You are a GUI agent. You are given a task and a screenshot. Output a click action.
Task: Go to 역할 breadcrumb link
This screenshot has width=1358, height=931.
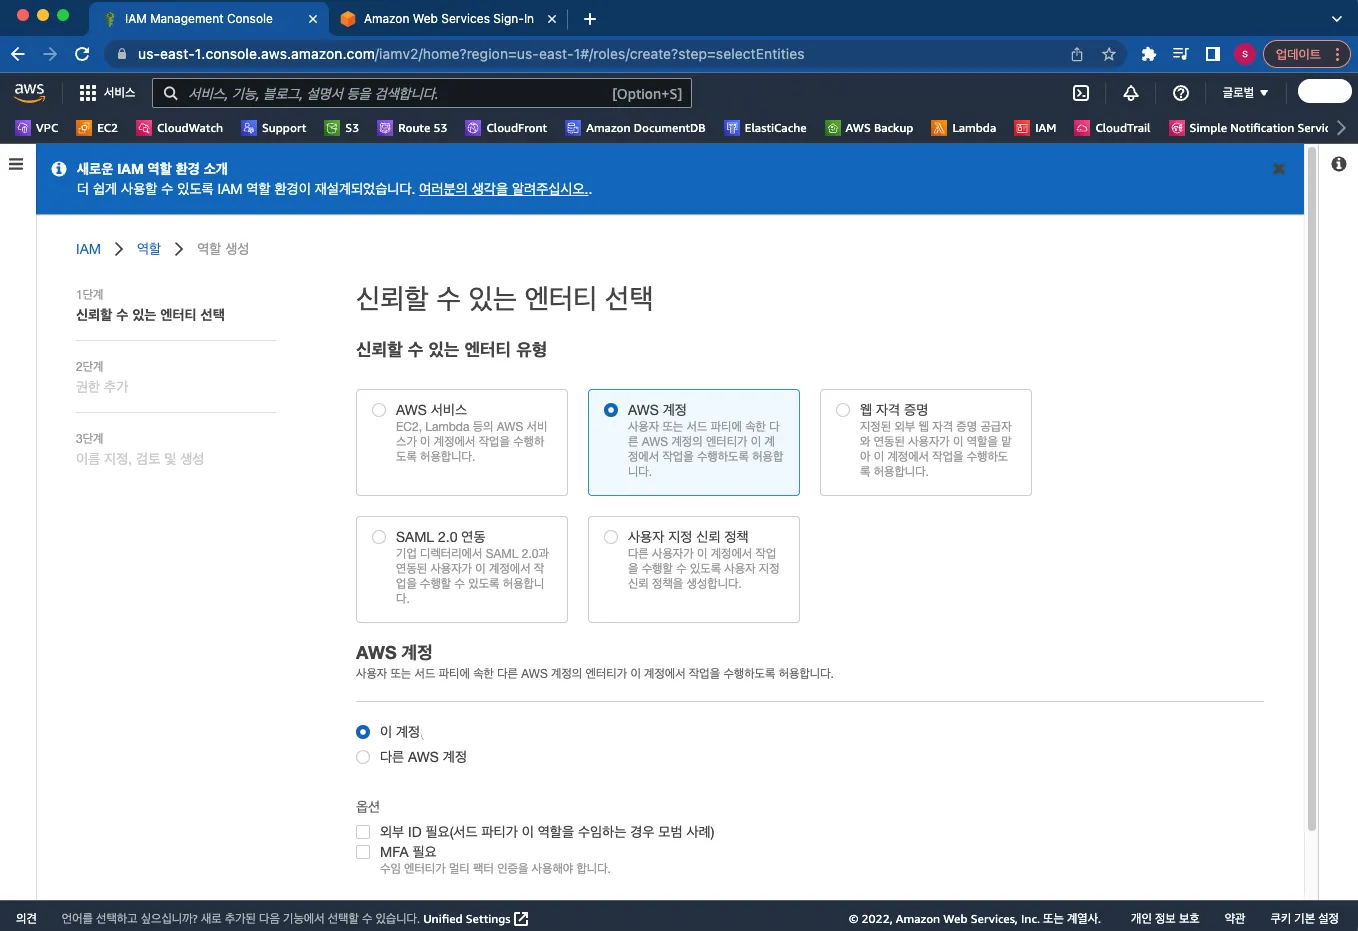[149, 249]
